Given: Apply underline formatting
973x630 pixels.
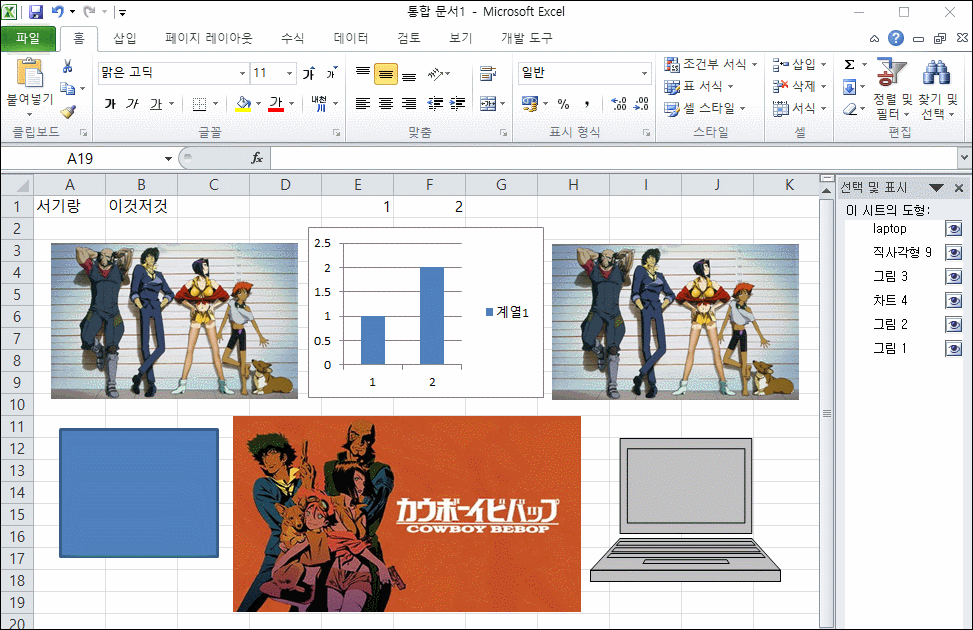Looking at the screenshot, I should tap(156, 104).
